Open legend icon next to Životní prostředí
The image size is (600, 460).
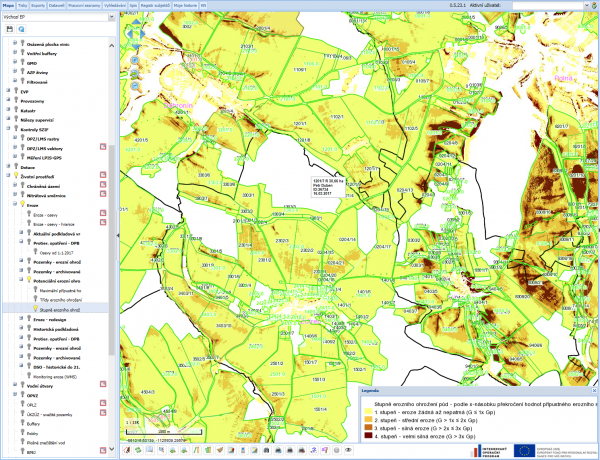coord(103,176)
